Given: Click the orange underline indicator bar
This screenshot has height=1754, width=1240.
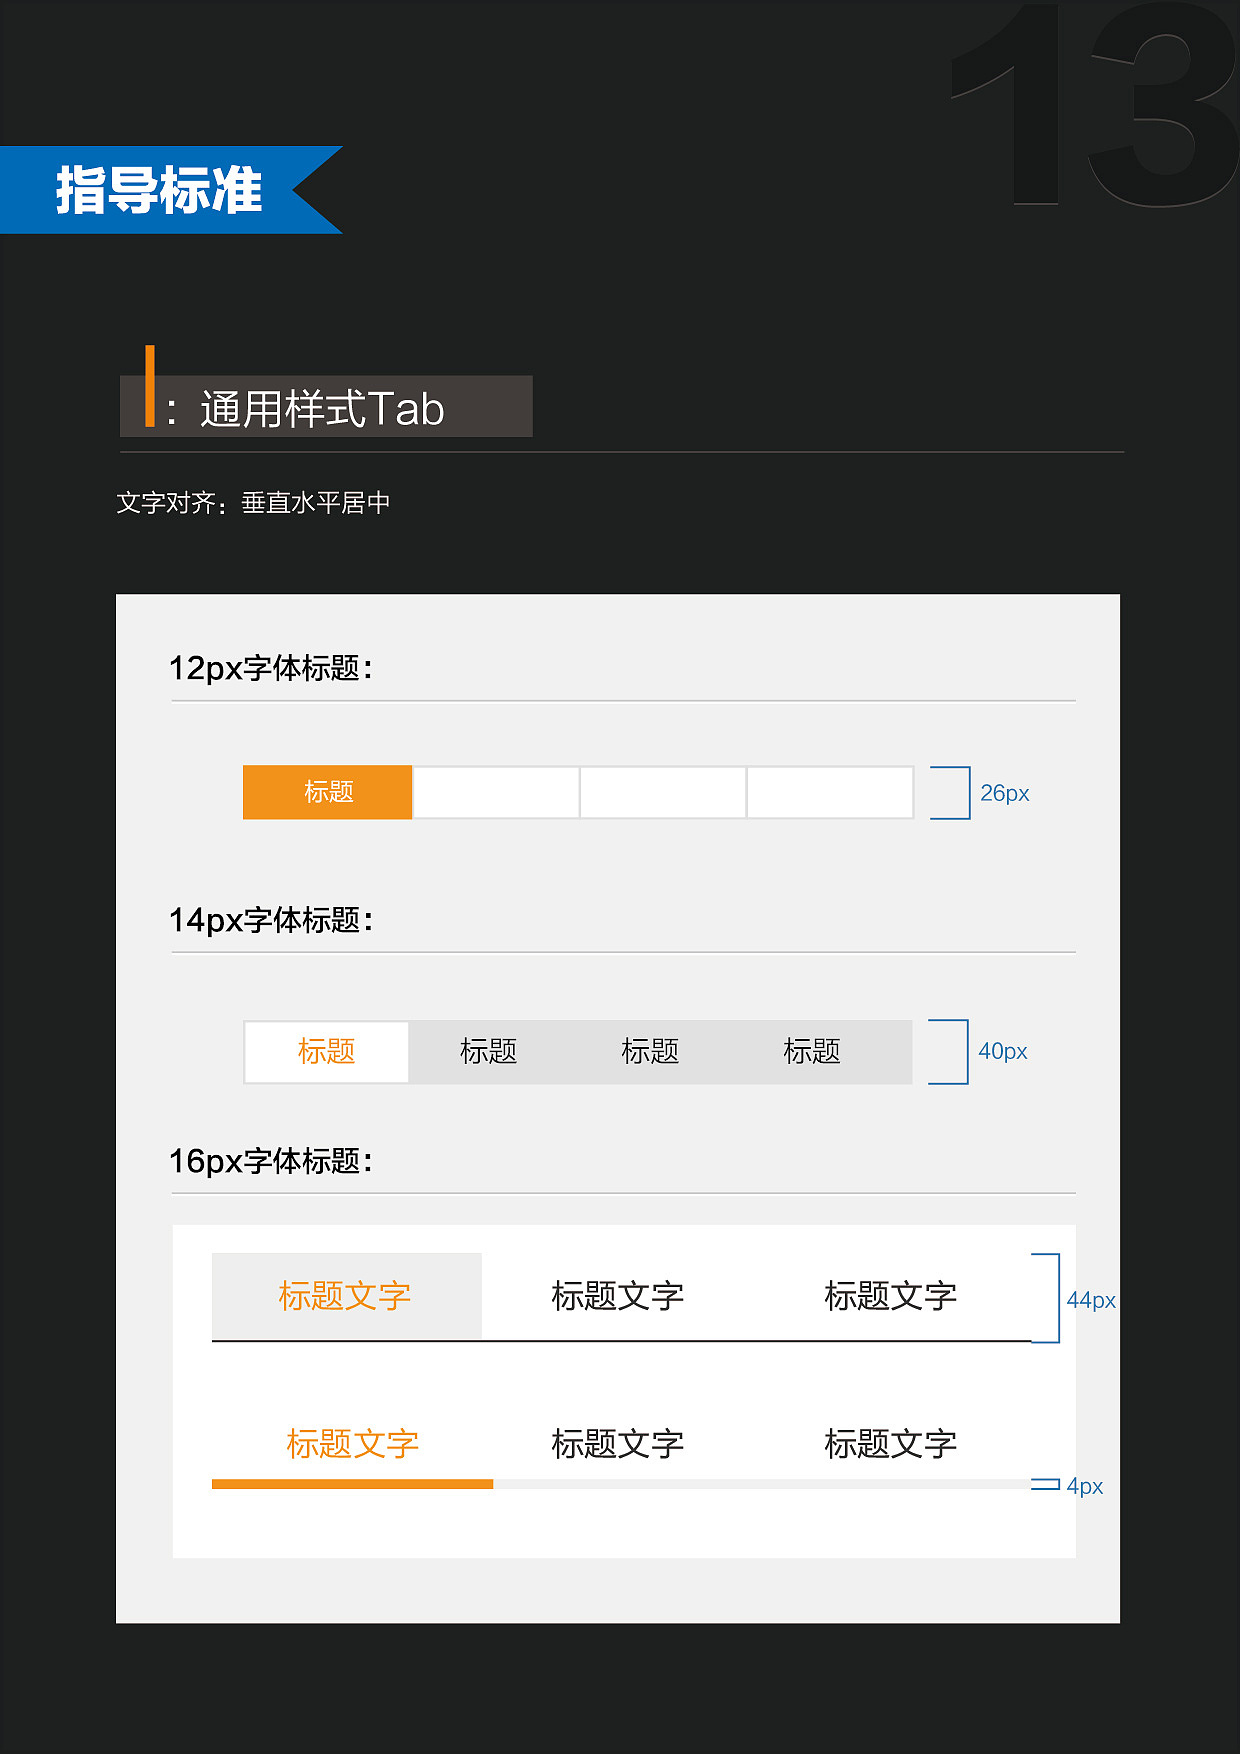Looking at the screenshot, I should [352, 1484].
